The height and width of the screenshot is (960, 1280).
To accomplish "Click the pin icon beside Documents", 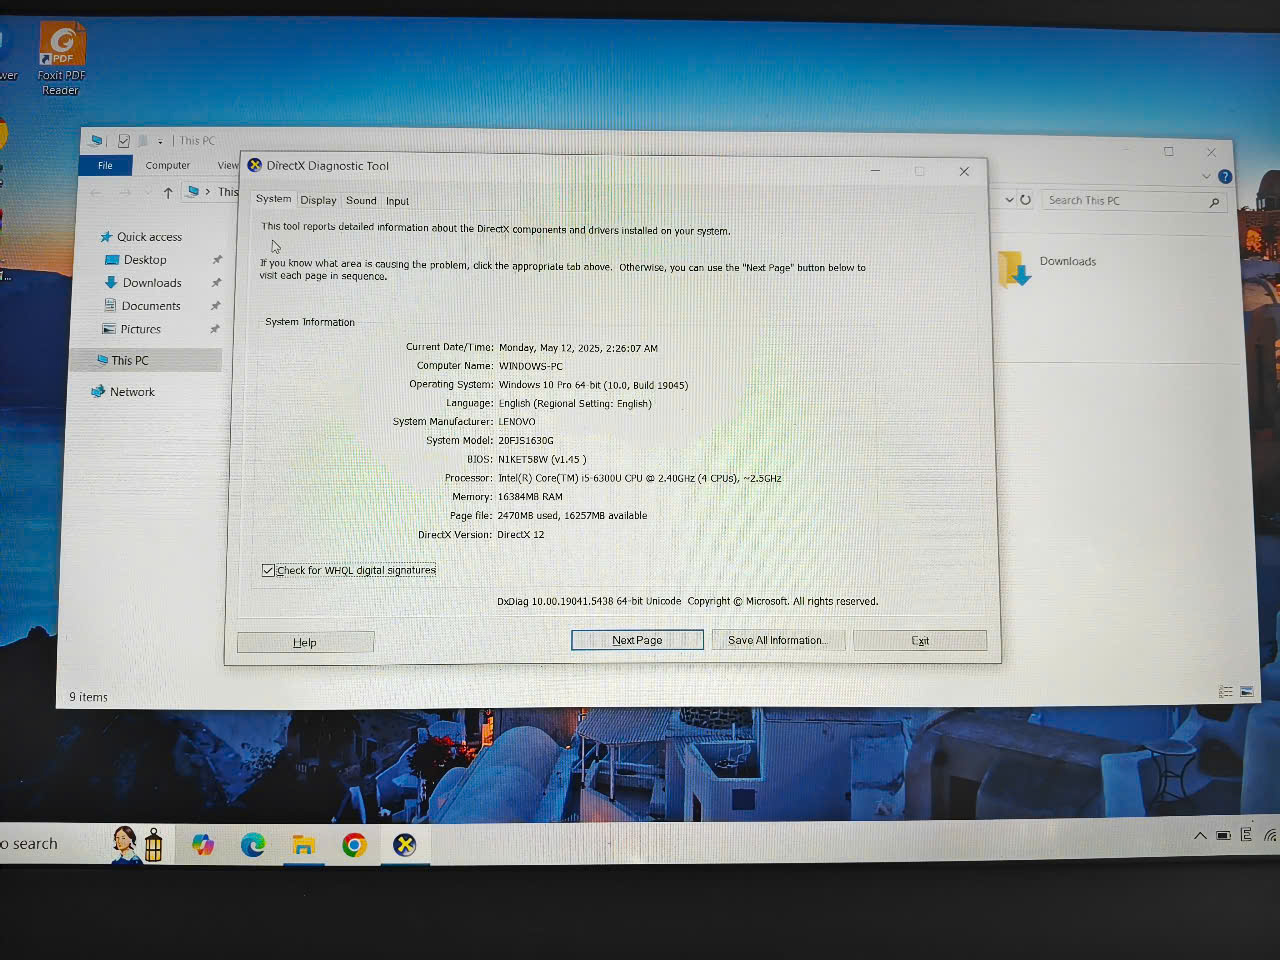I will [x=215, y=306].
